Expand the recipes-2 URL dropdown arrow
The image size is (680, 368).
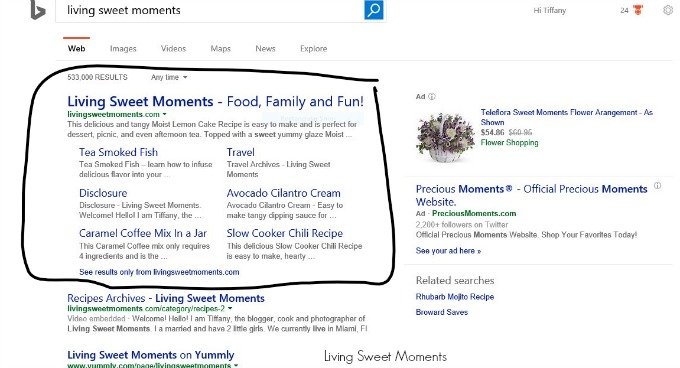pyautogui.click(x=230, y=309)
